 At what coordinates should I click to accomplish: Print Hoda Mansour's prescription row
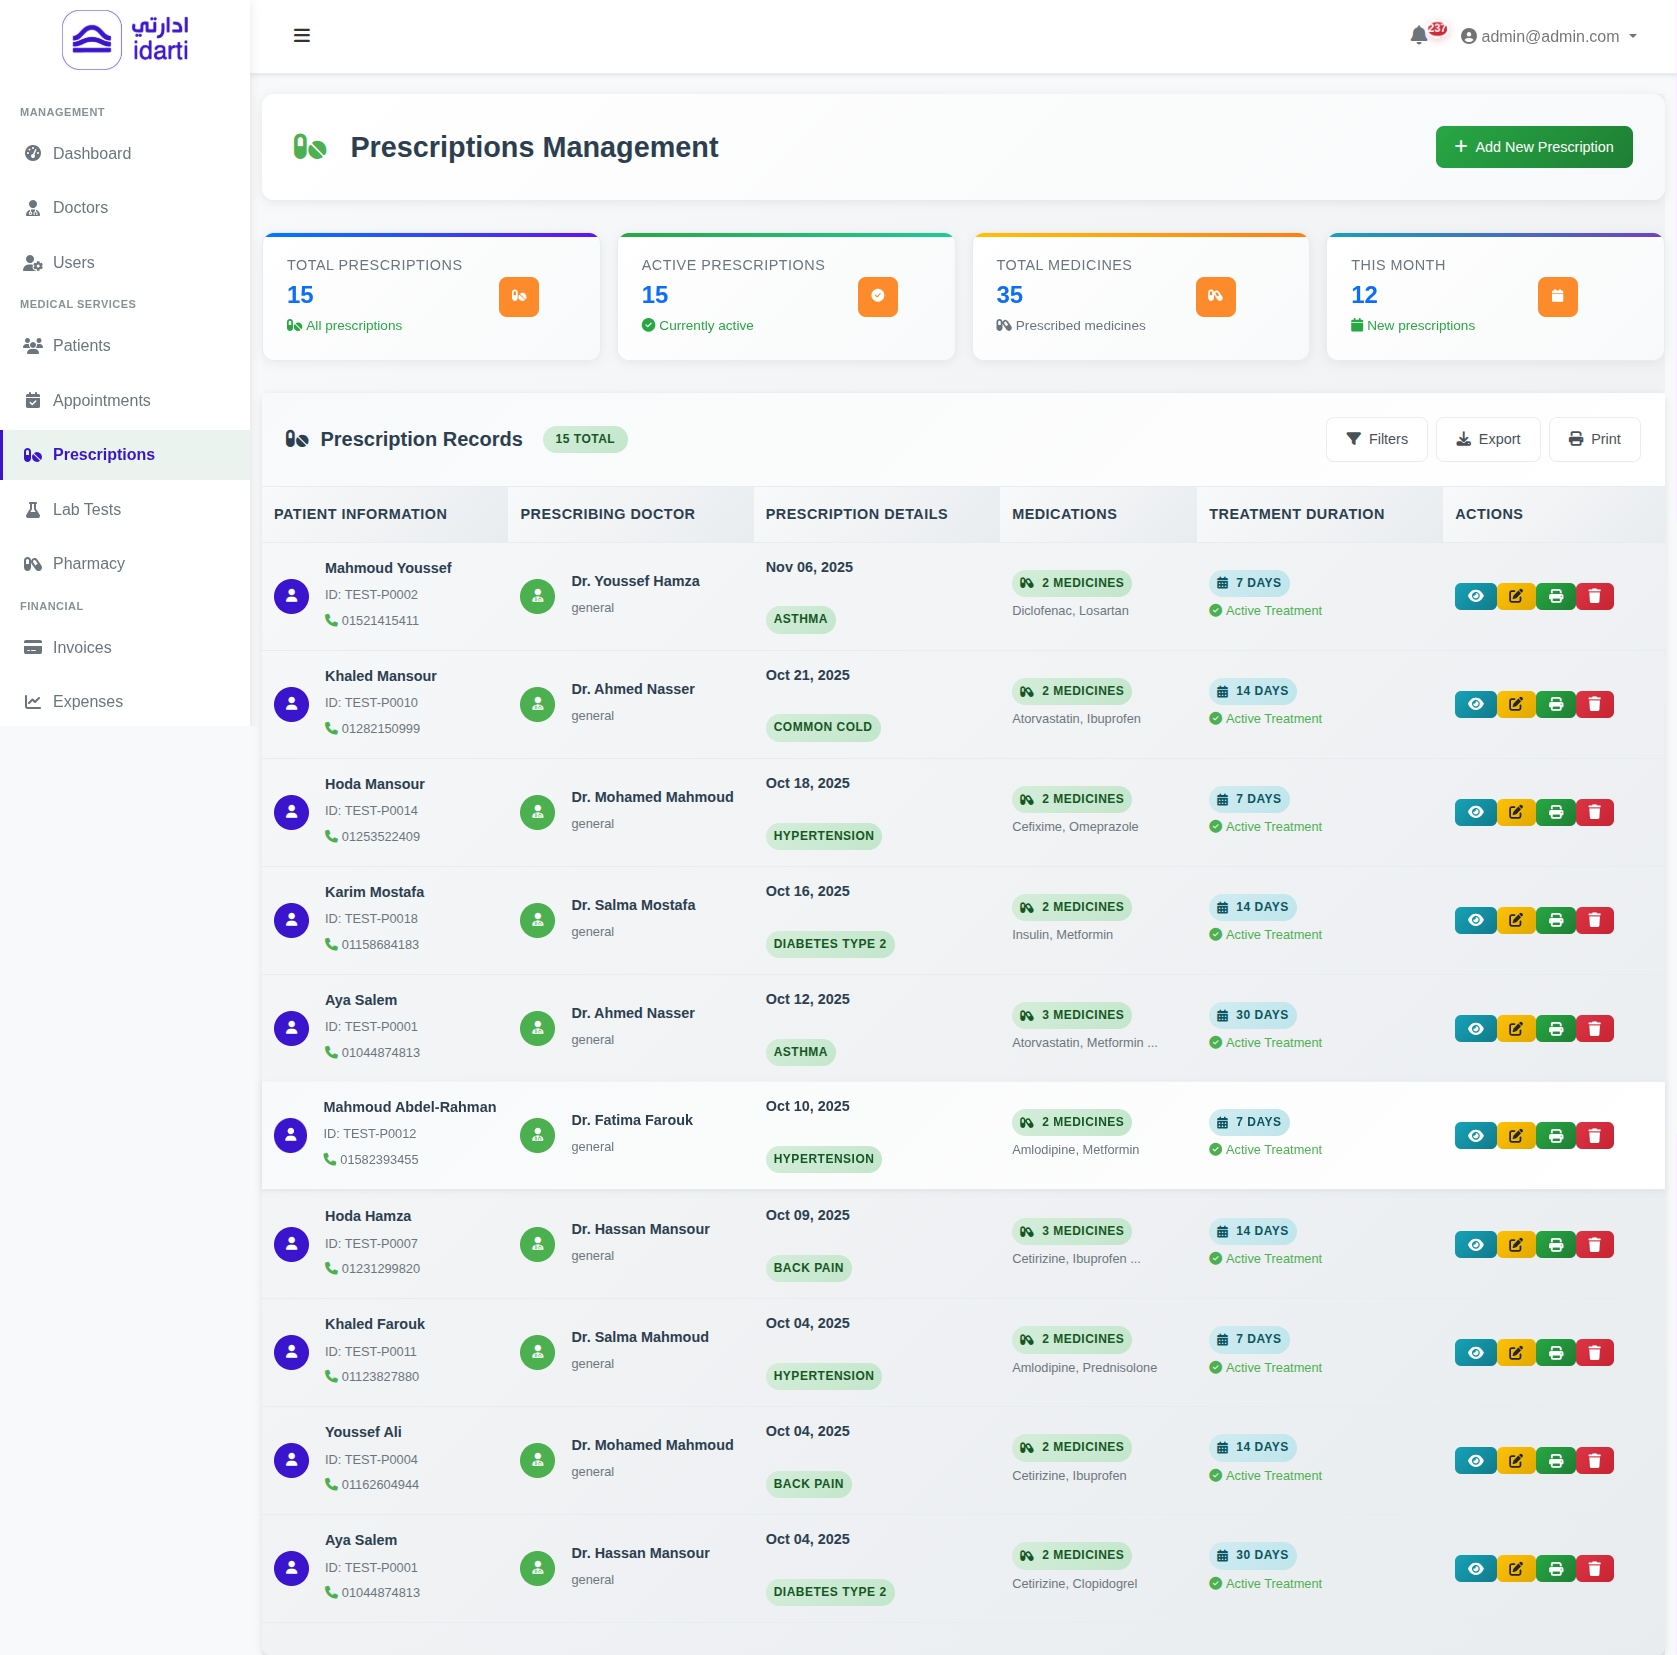(x=1555, y=812)
